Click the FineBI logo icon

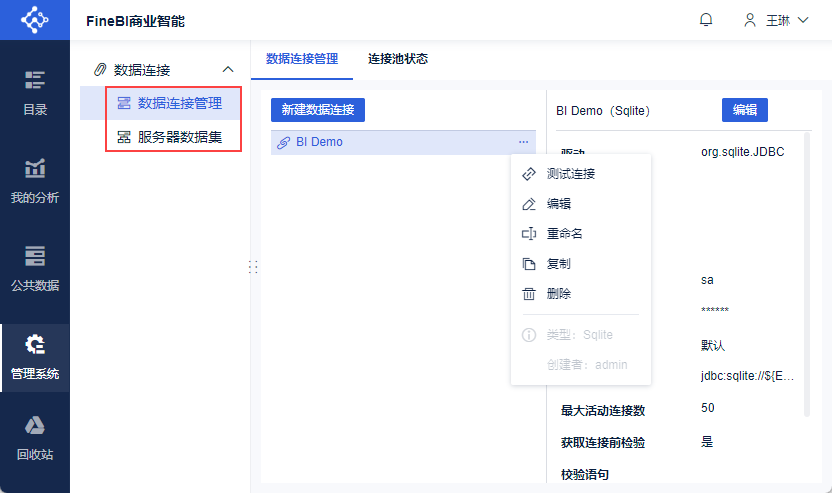tap(34, 20)
